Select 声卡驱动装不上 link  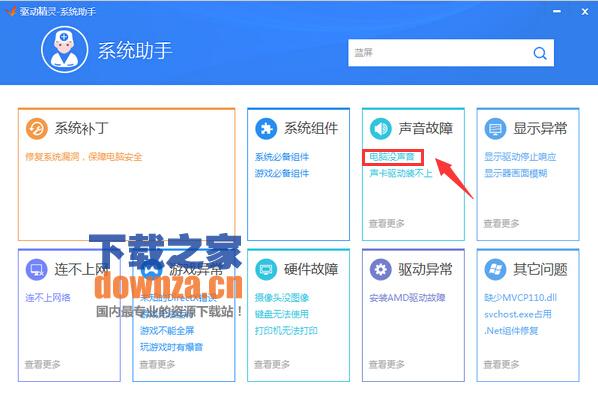point(401,173)
